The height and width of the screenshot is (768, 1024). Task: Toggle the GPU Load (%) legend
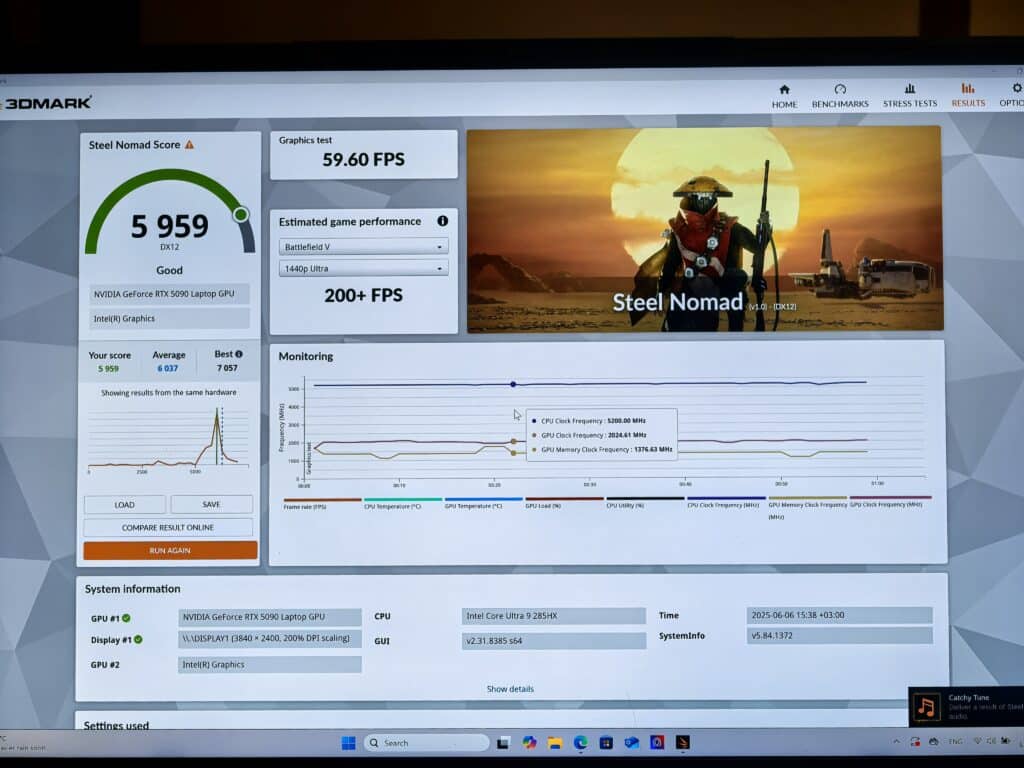click(x=564, y=502)
